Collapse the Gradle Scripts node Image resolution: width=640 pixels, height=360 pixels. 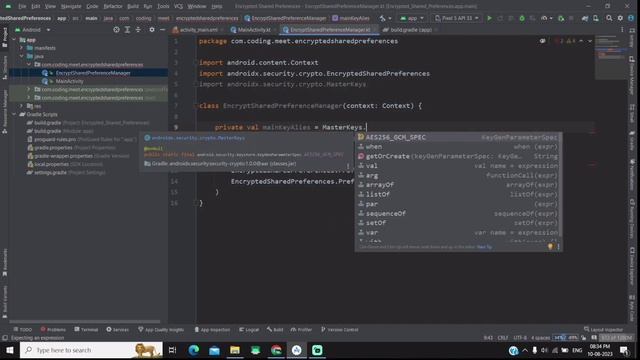[x=15, y=114]
